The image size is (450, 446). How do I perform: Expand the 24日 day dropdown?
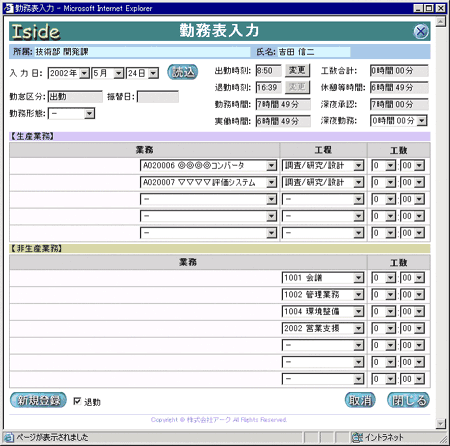tap(142, 73)
